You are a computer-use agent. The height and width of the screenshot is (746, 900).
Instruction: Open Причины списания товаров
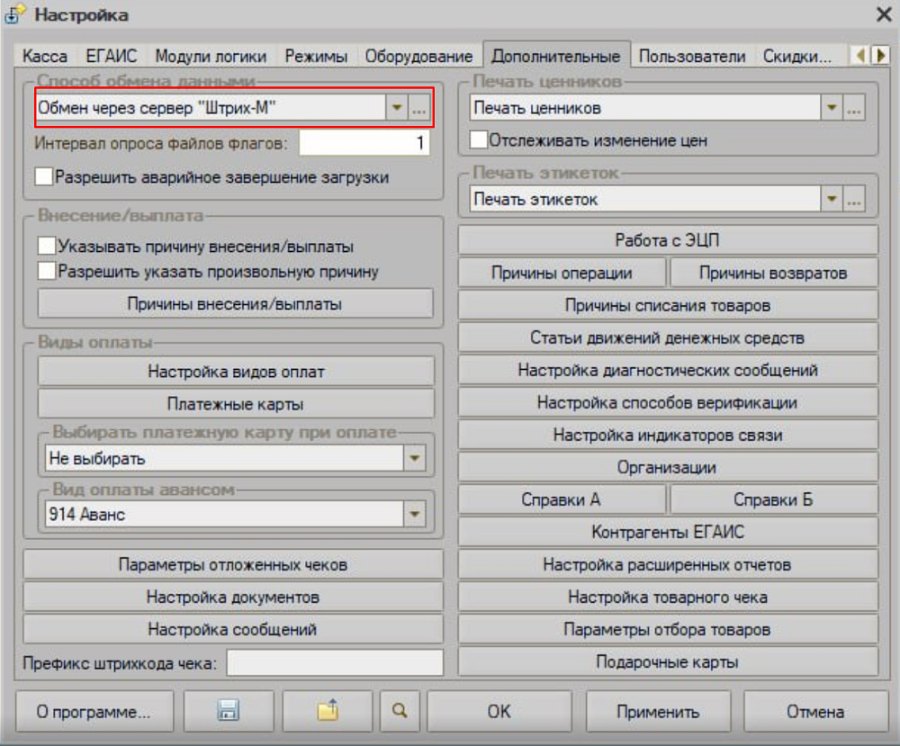(x=668, y=305)
